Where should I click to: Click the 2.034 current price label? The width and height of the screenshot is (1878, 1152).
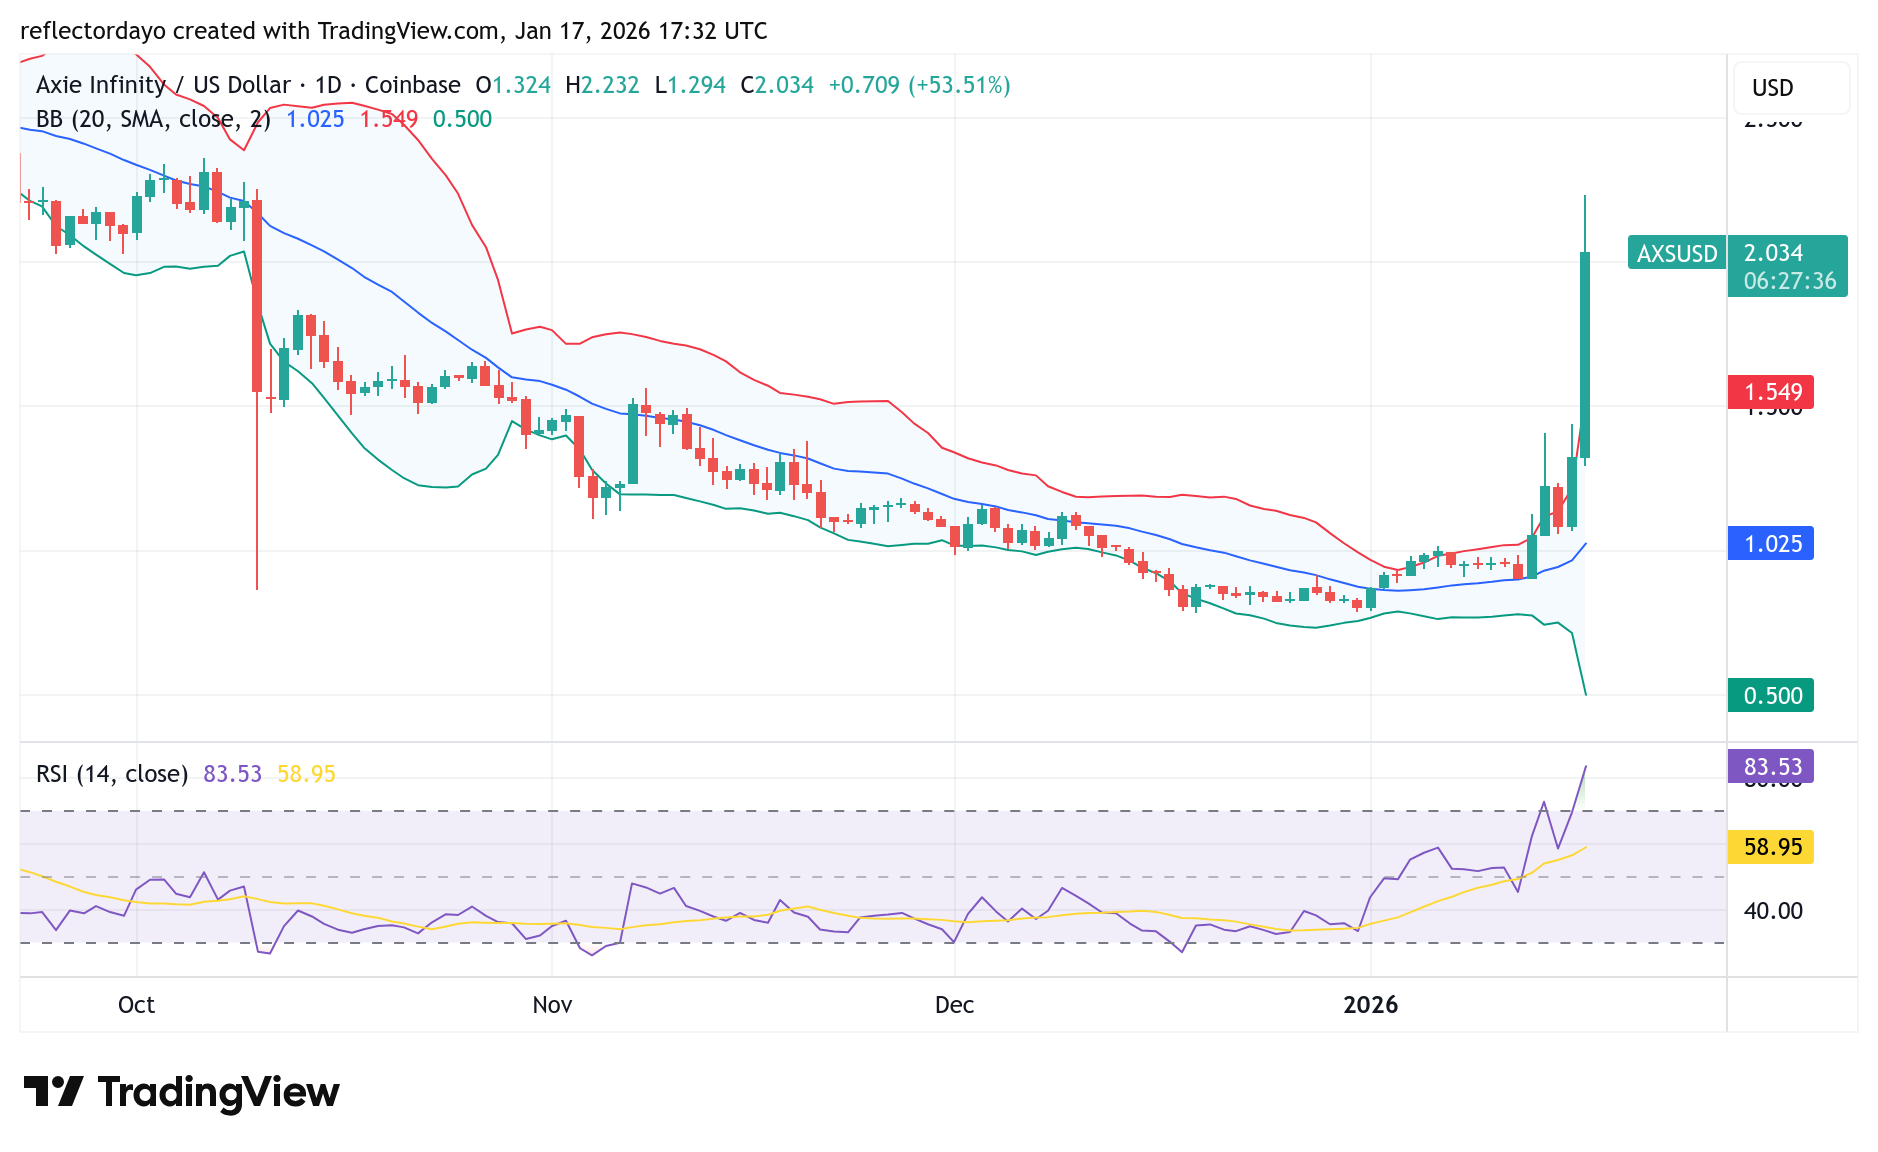pos(1774,253)
